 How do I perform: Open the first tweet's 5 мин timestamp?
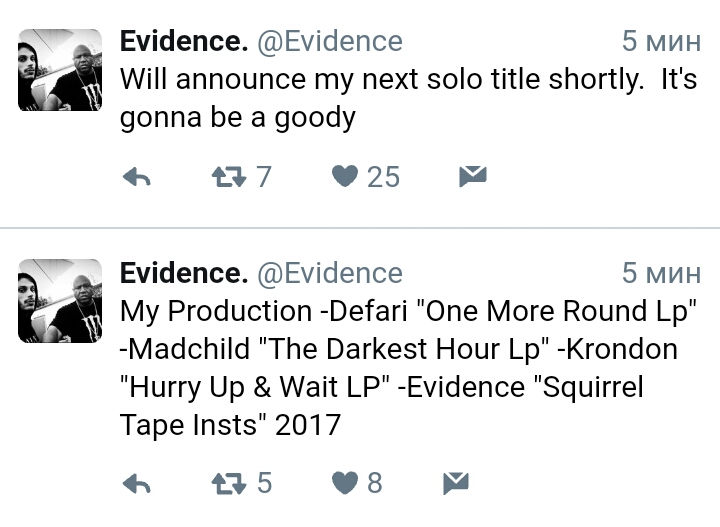coord(661,41)
